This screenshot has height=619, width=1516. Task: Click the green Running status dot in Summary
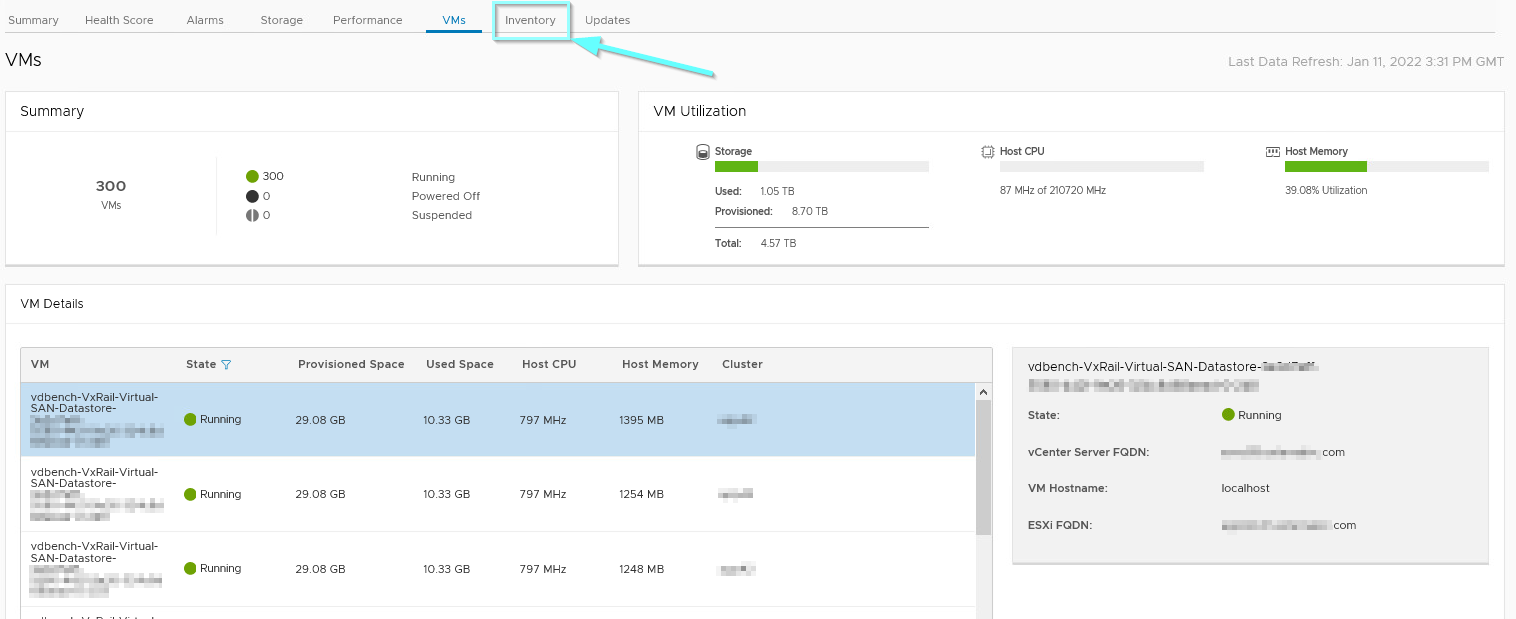[252, 177]
